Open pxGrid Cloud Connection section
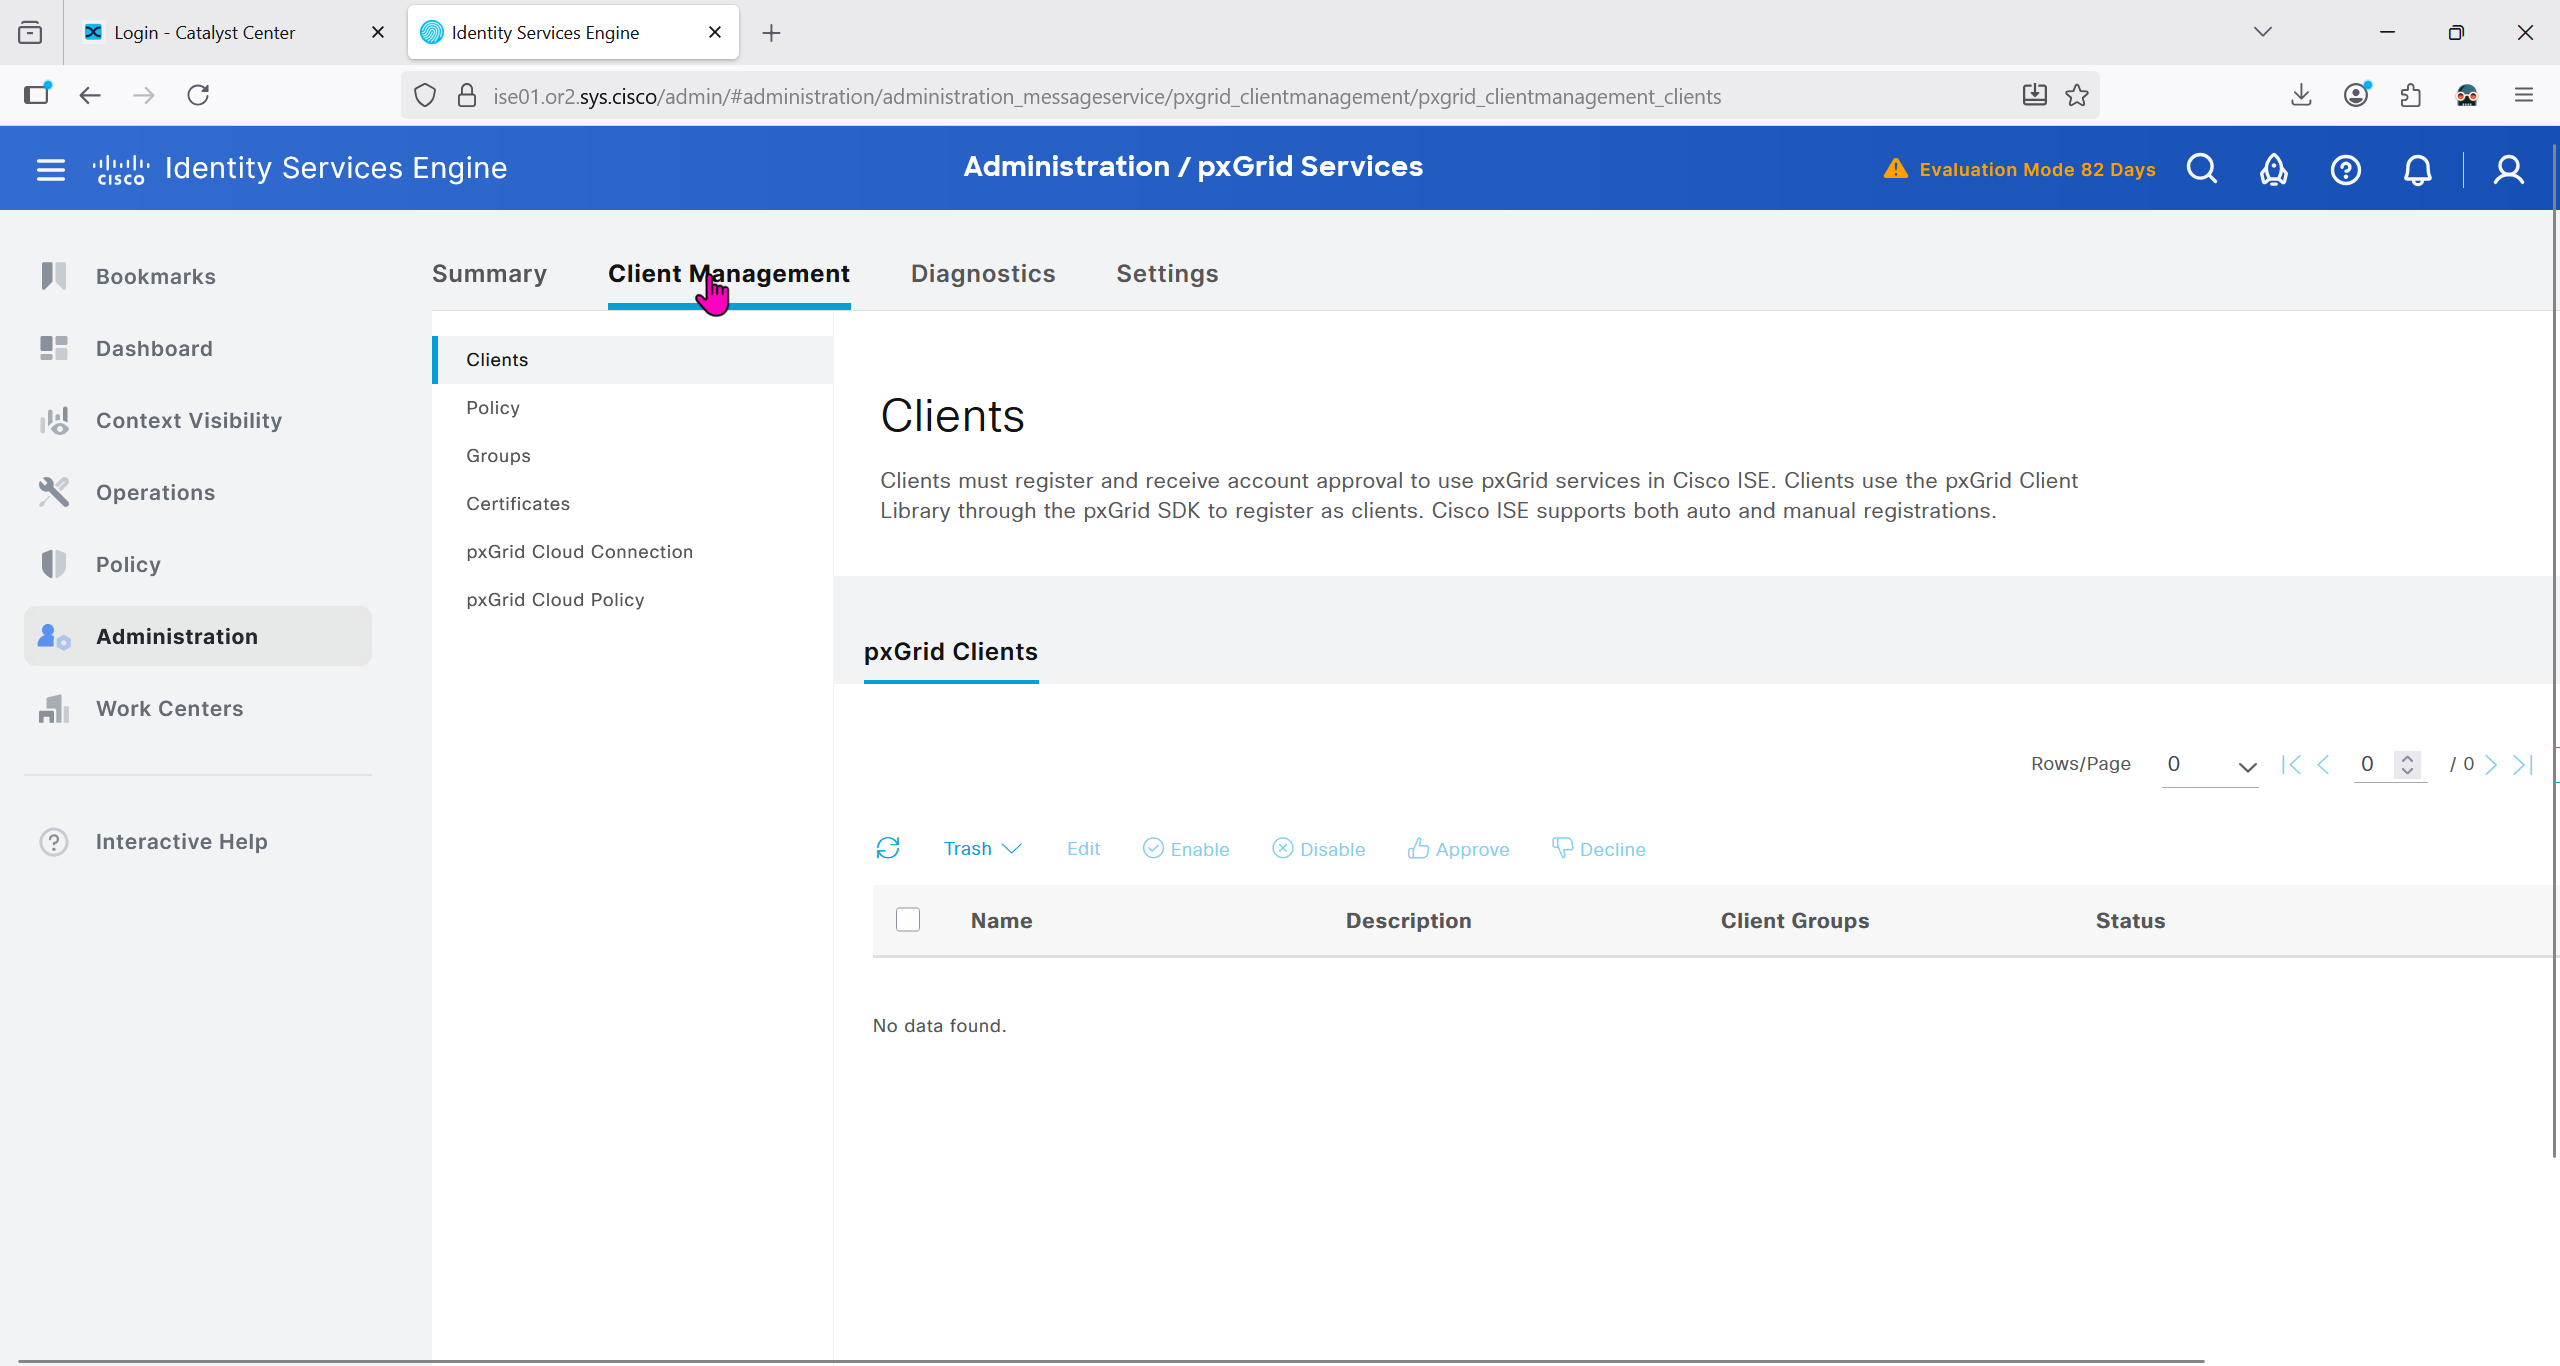2560x1366 pixels. tap(579, 551)
